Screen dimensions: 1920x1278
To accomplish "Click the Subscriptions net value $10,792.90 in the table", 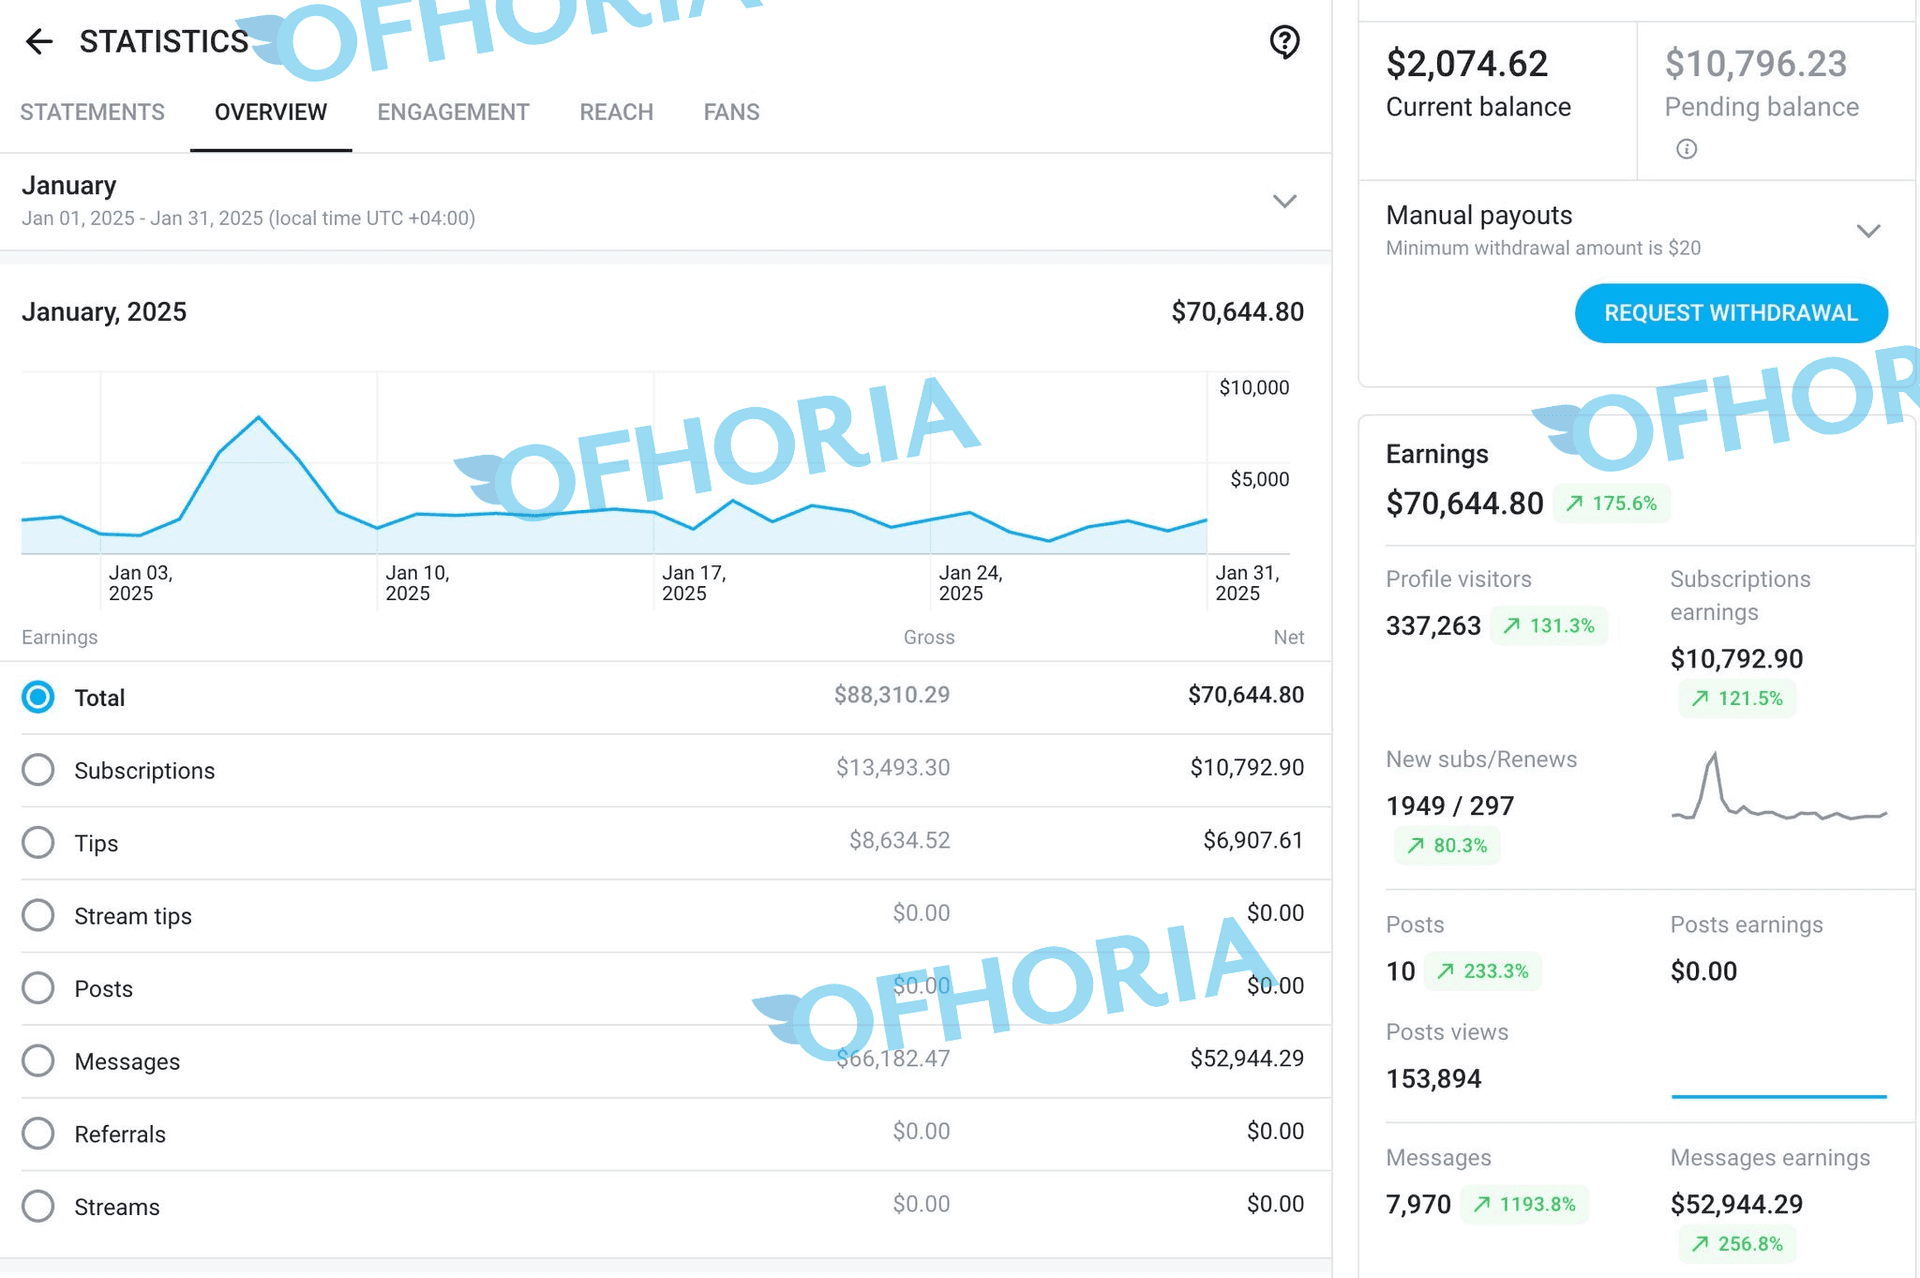I will pos(1247,767).
